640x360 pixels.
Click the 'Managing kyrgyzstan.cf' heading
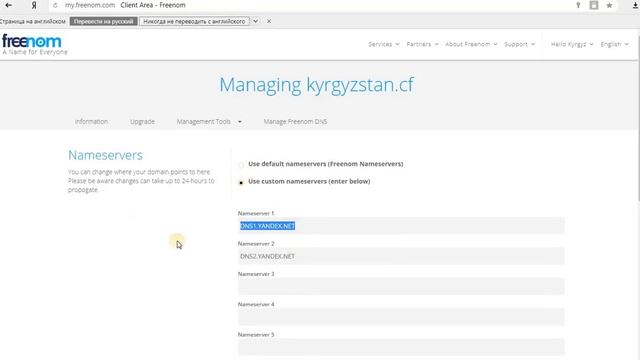tap(316, 85)
